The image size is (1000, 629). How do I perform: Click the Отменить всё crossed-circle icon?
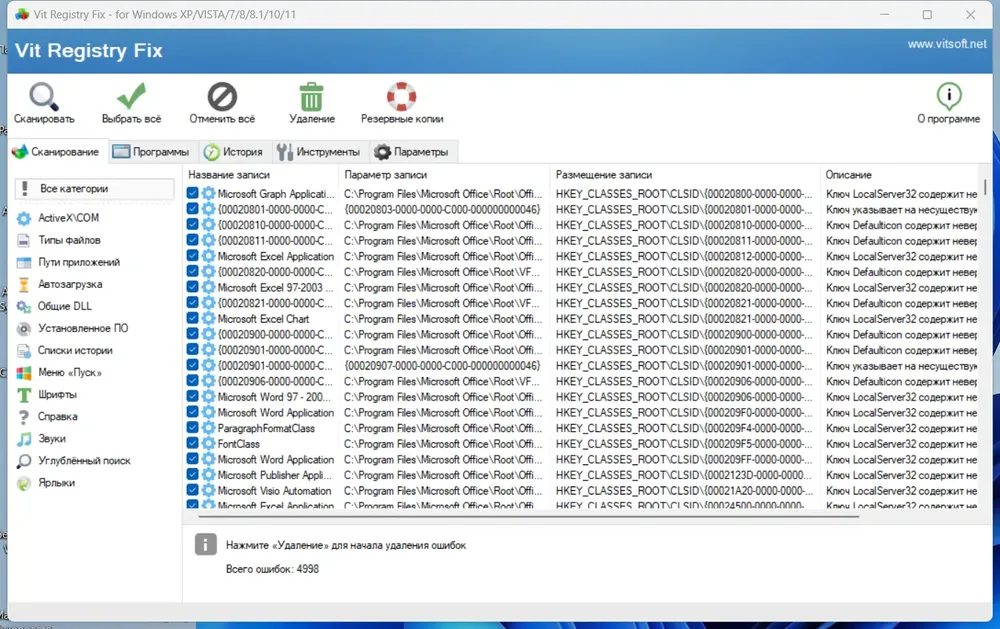click(222, 97)
